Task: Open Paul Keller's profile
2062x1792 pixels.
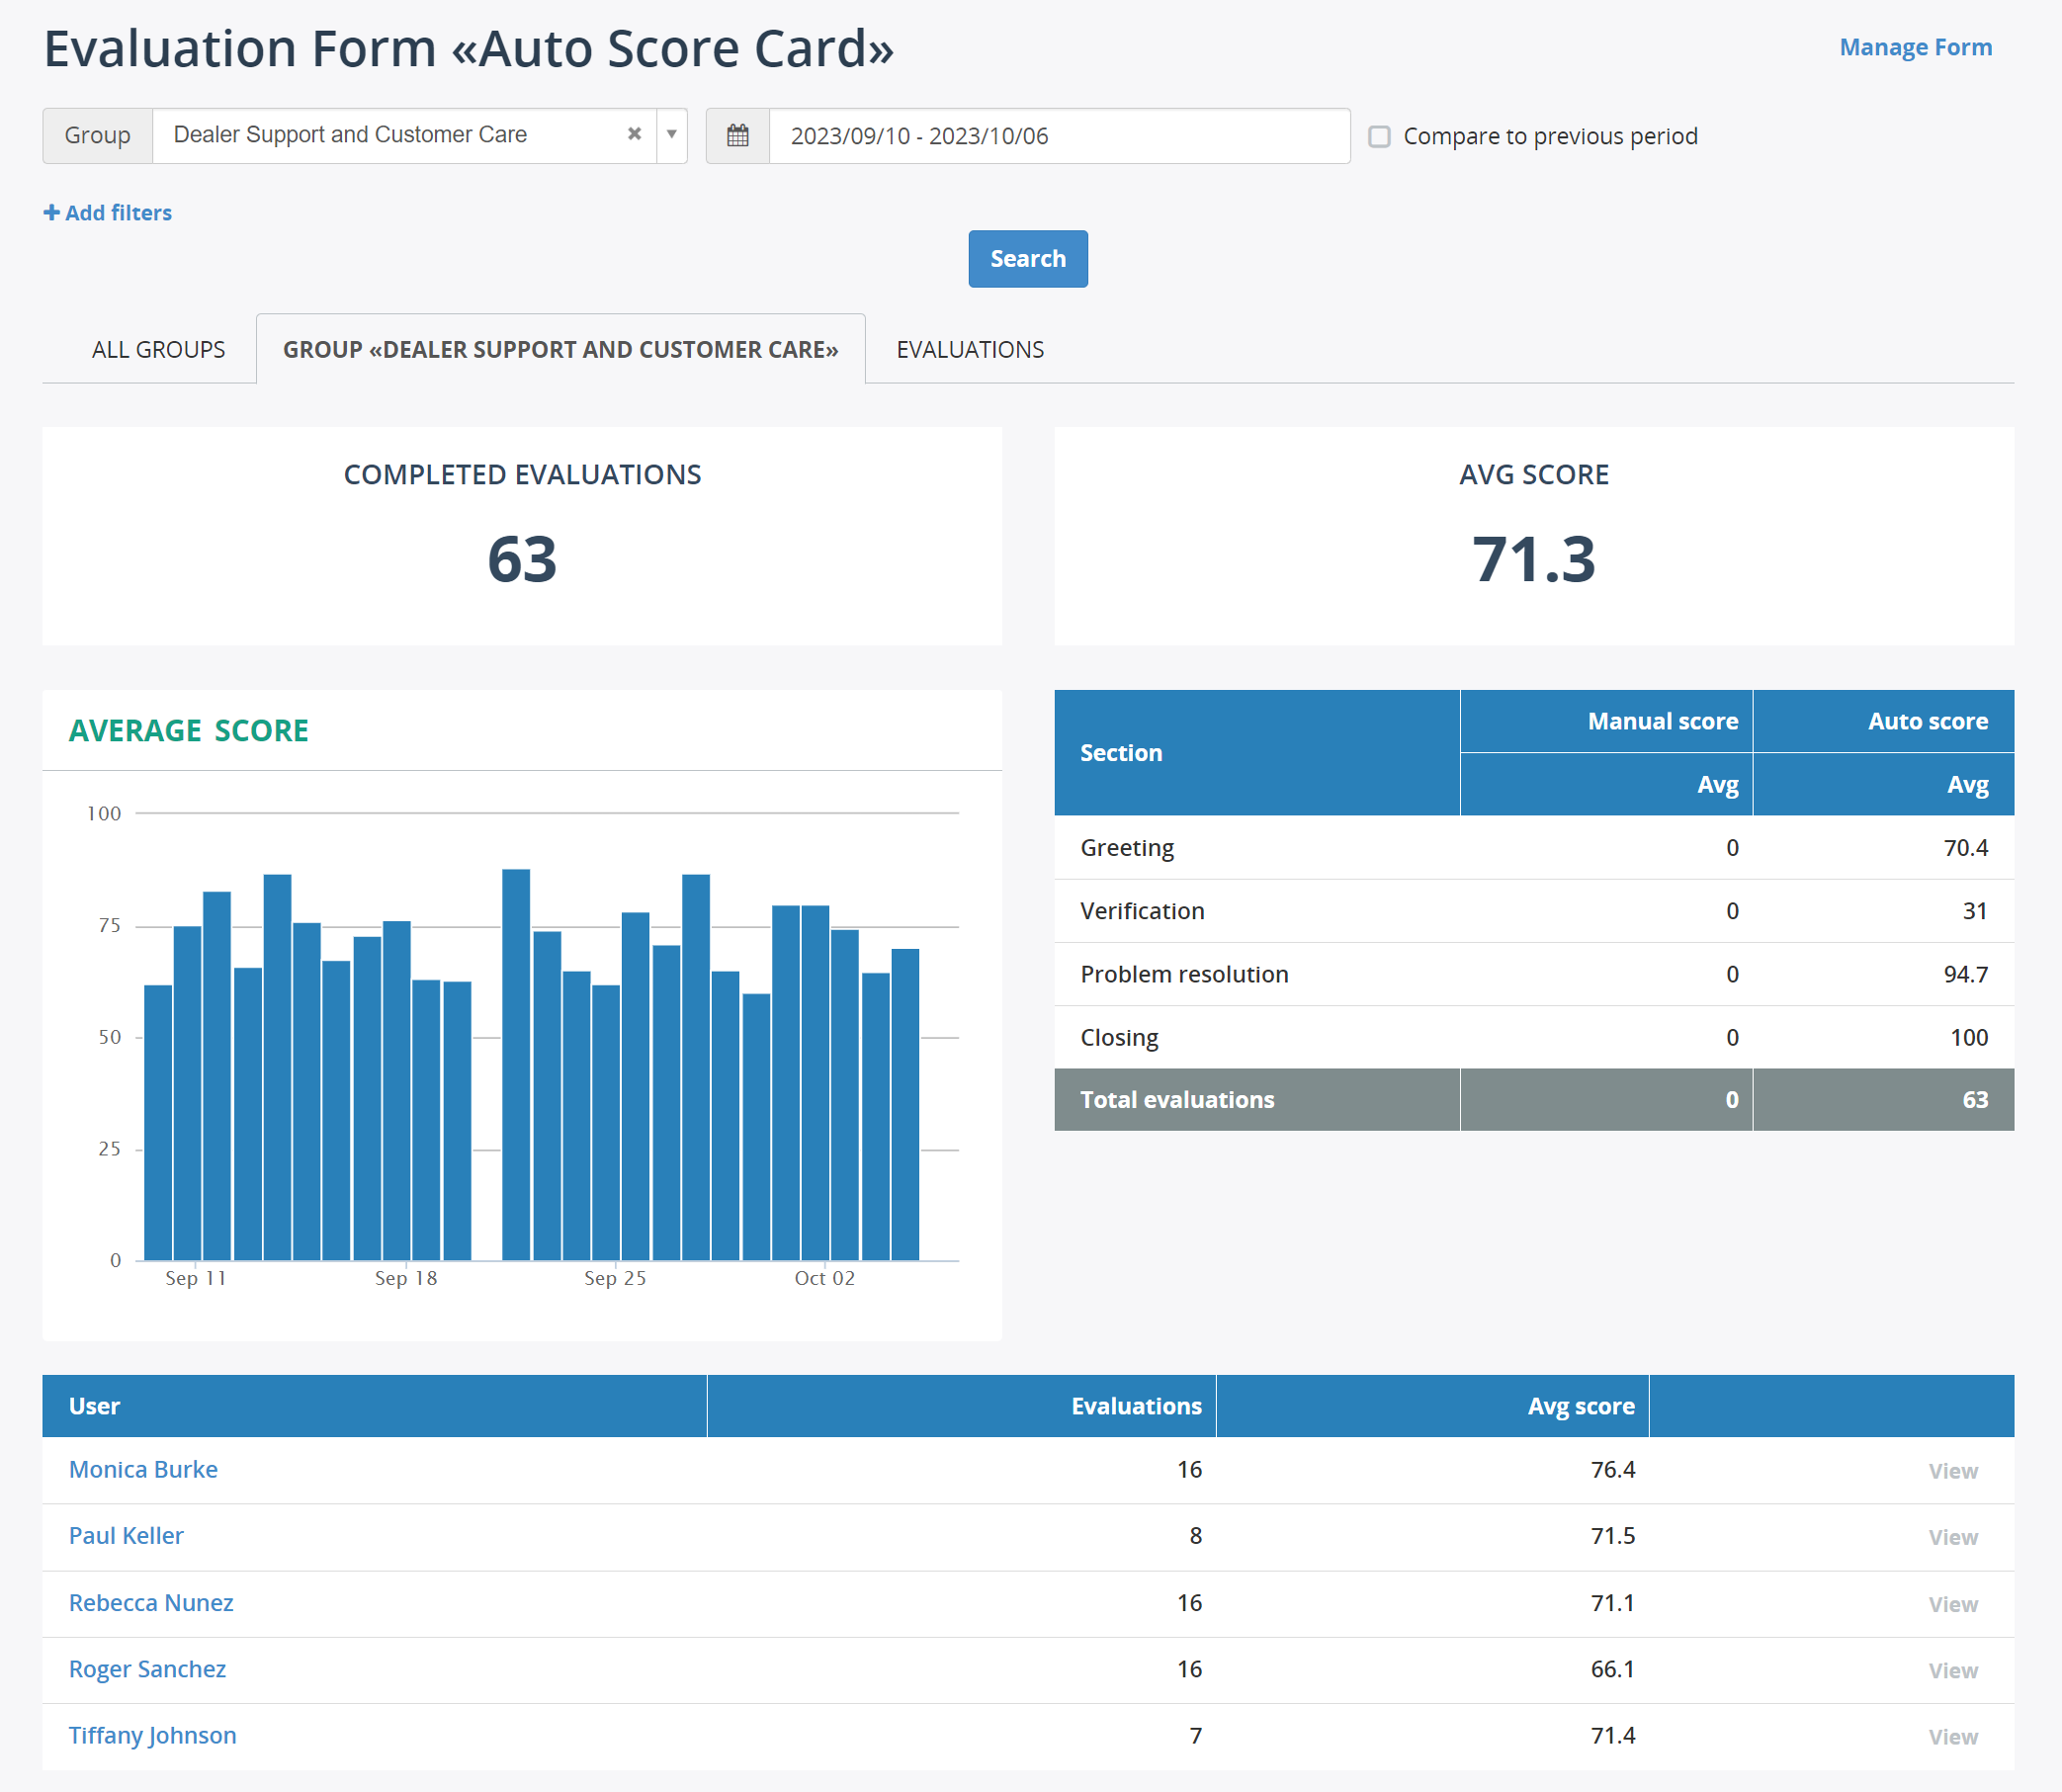Action: (x=126, y=1535)
